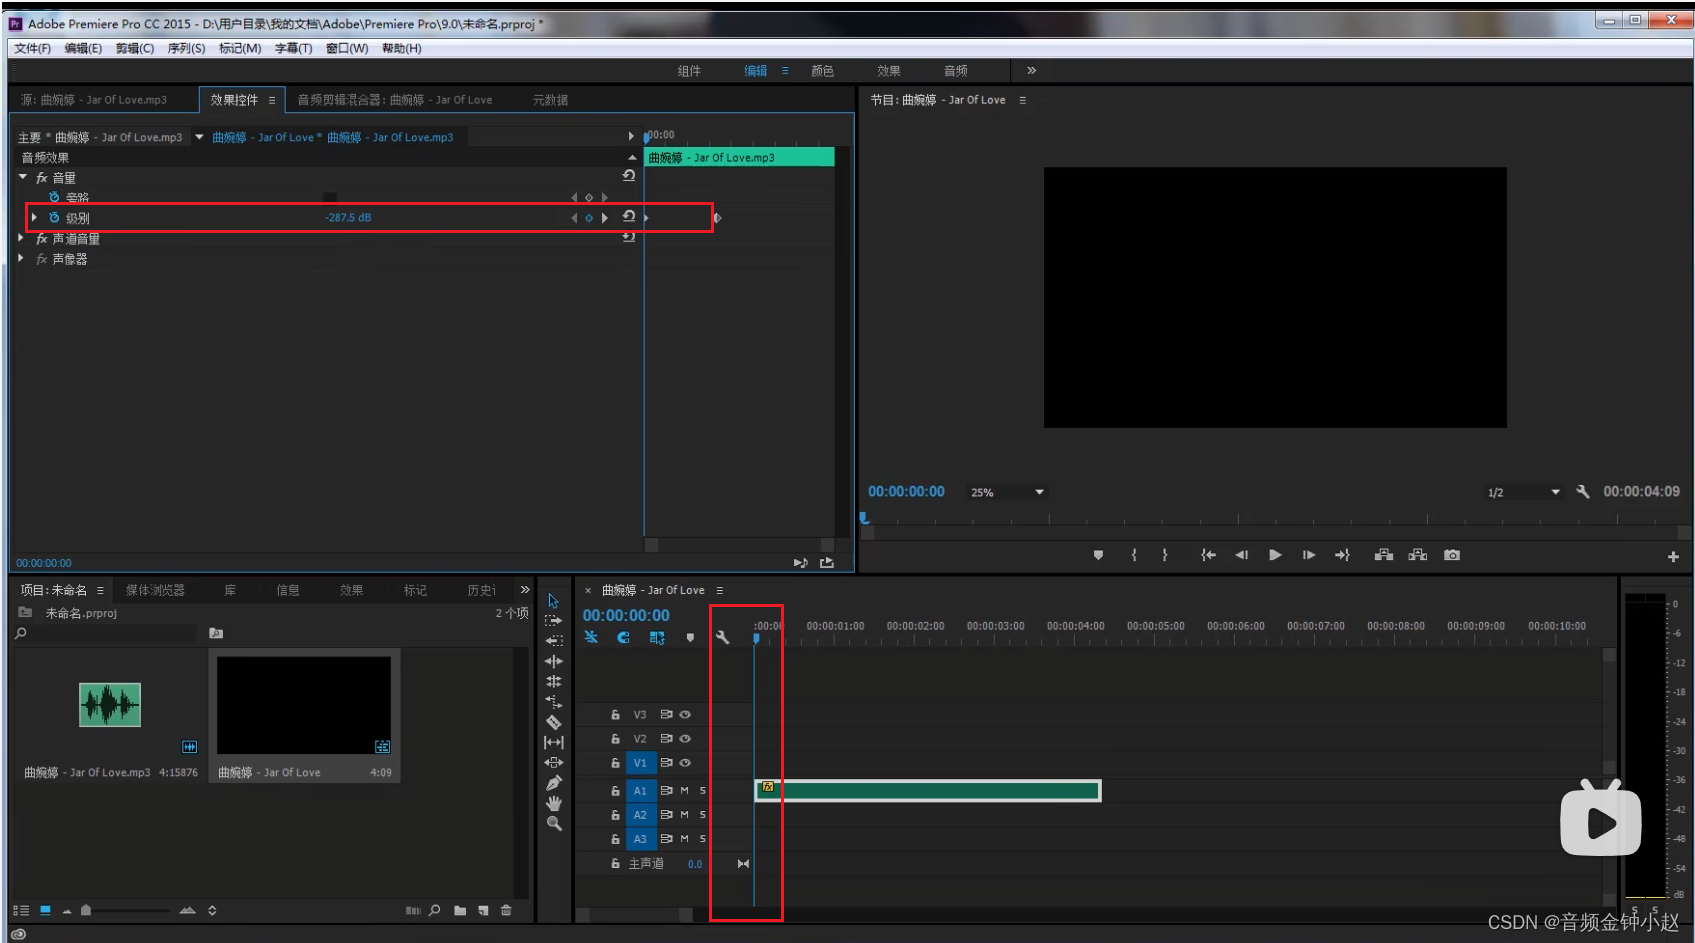Switch to the 元数据 tab
The height and width of the screenshot is (943, 1695).
coord(550,100)
